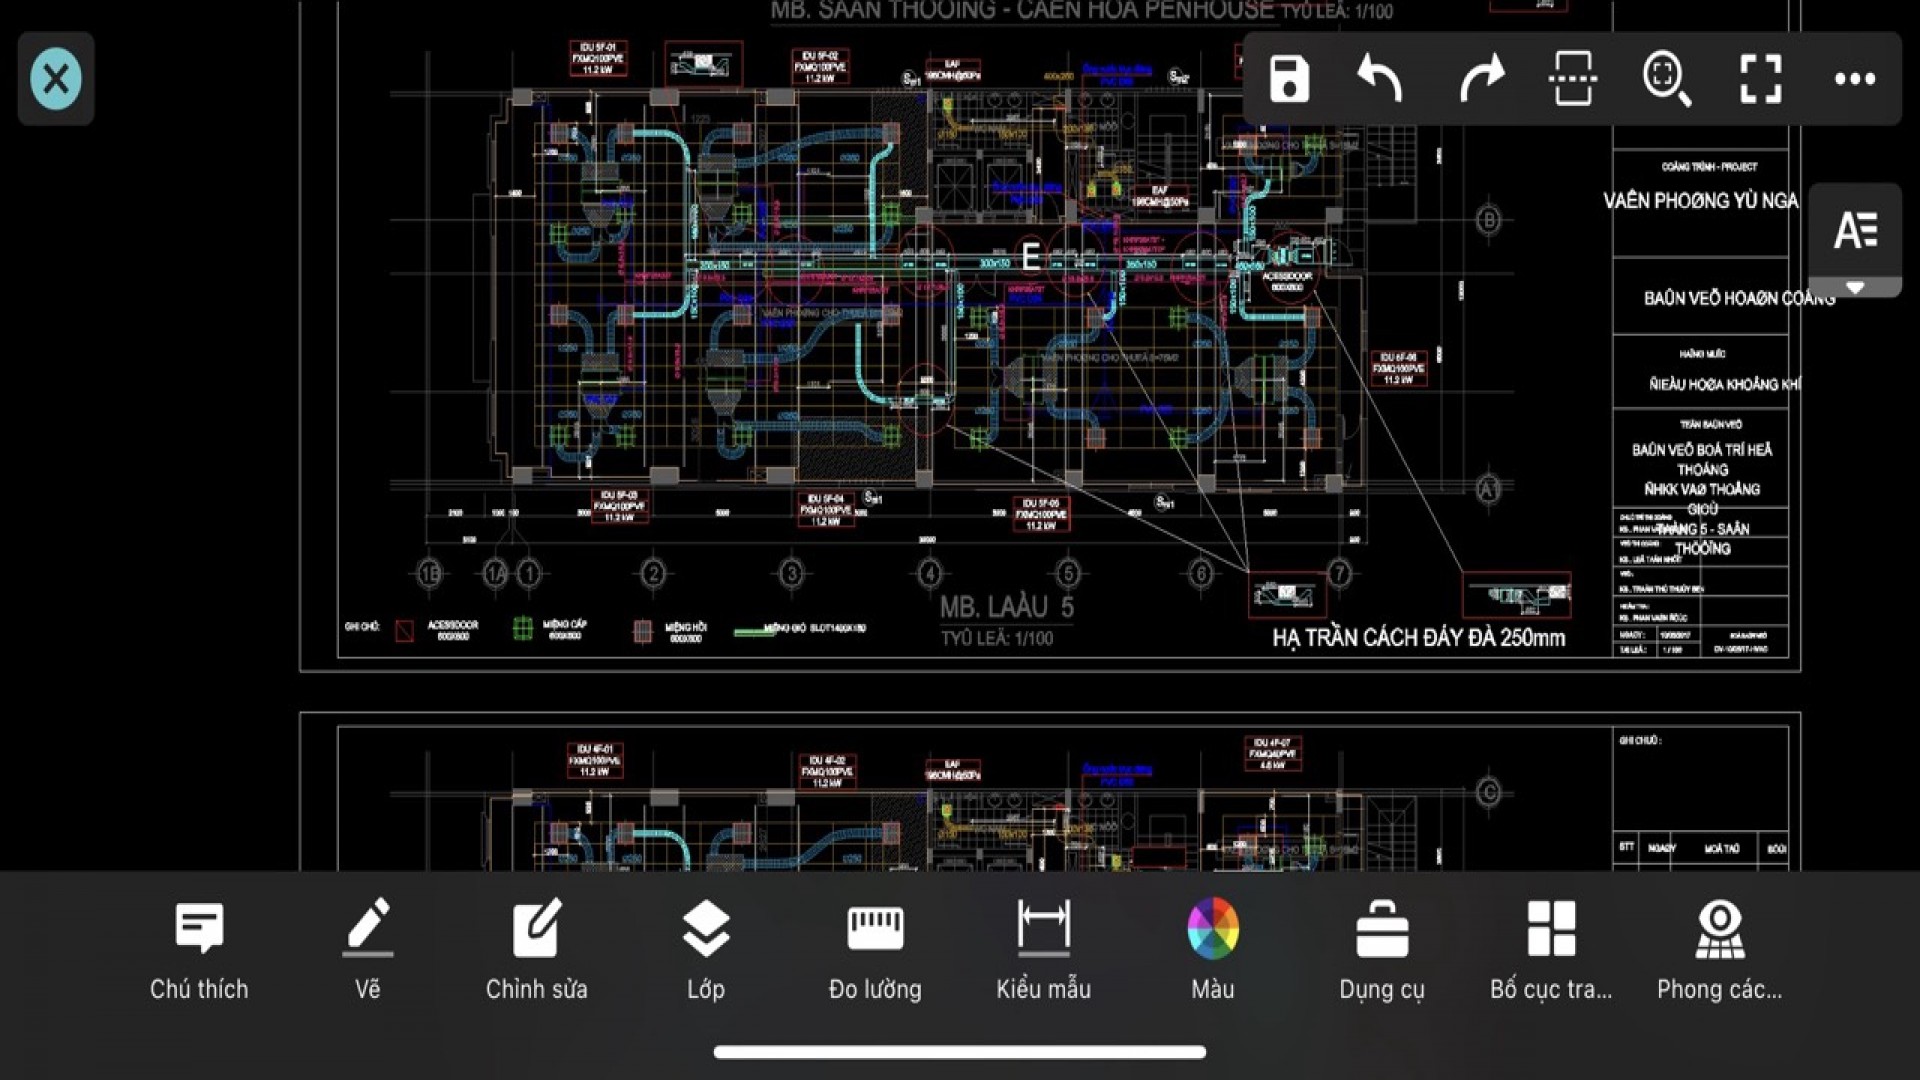
Task: Open the Bố cục tra... layout option
Action: pos(1551,950)
